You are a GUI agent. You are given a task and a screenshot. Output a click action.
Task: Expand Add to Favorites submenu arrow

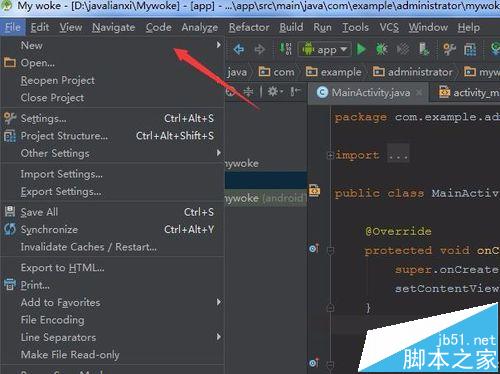pyautogui.click(x=219, y=302)
